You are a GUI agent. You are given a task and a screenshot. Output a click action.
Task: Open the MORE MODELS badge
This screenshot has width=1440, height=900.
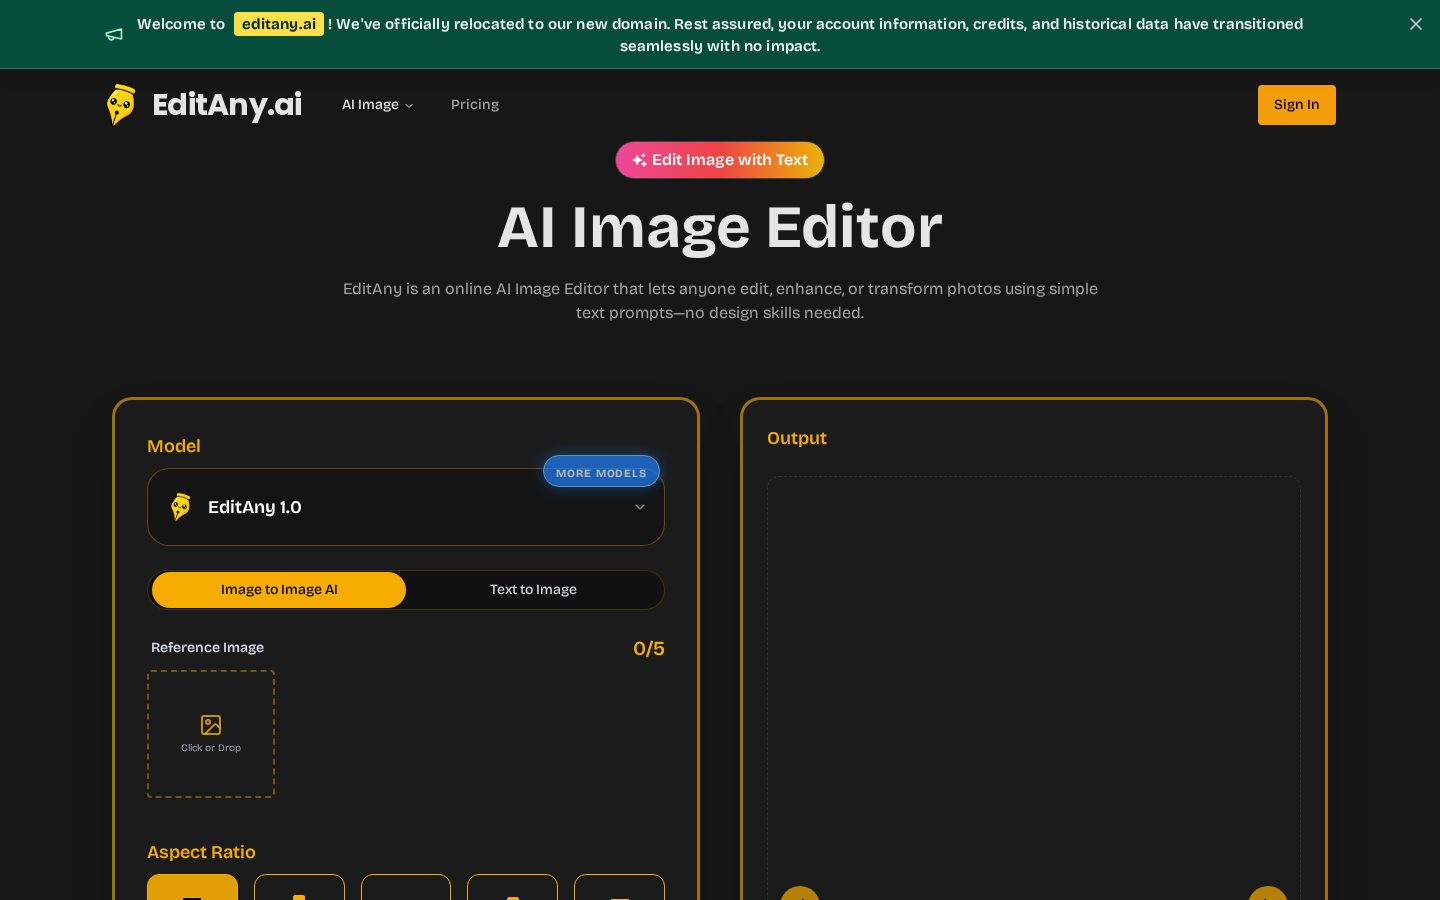pyautogui.click(x=601, y=472)
